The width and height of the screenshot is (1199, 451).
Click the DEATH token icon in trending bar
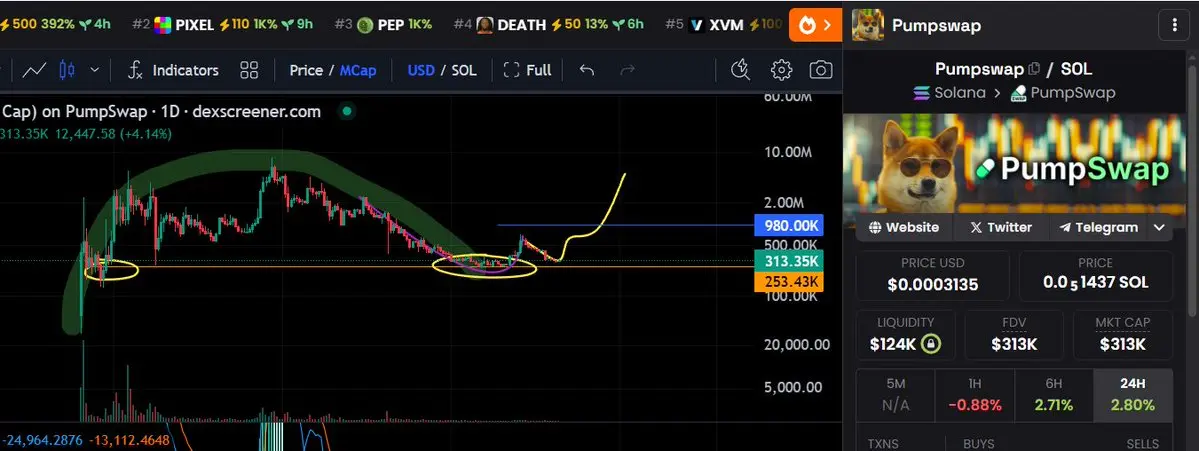coord(485,25)
